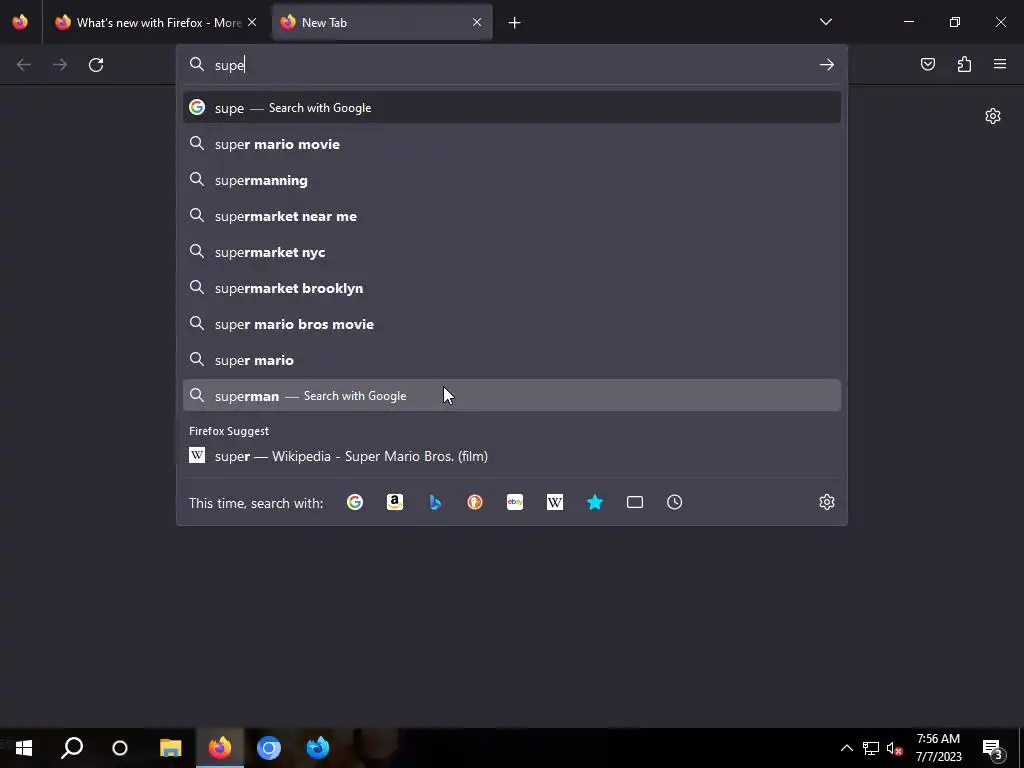Select 'supermarket near me' suggestion
Screen dimensions: 1024x768
tap(512, 216)
